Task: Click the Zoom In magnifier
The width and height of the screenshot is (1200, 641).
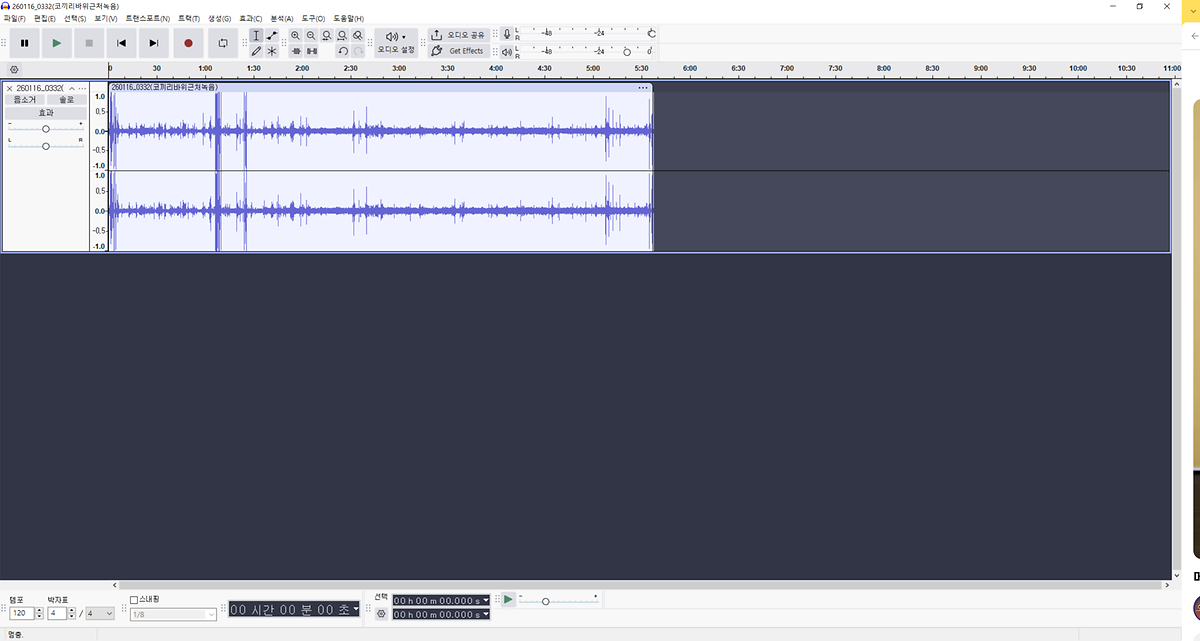Action: point(296,36)
